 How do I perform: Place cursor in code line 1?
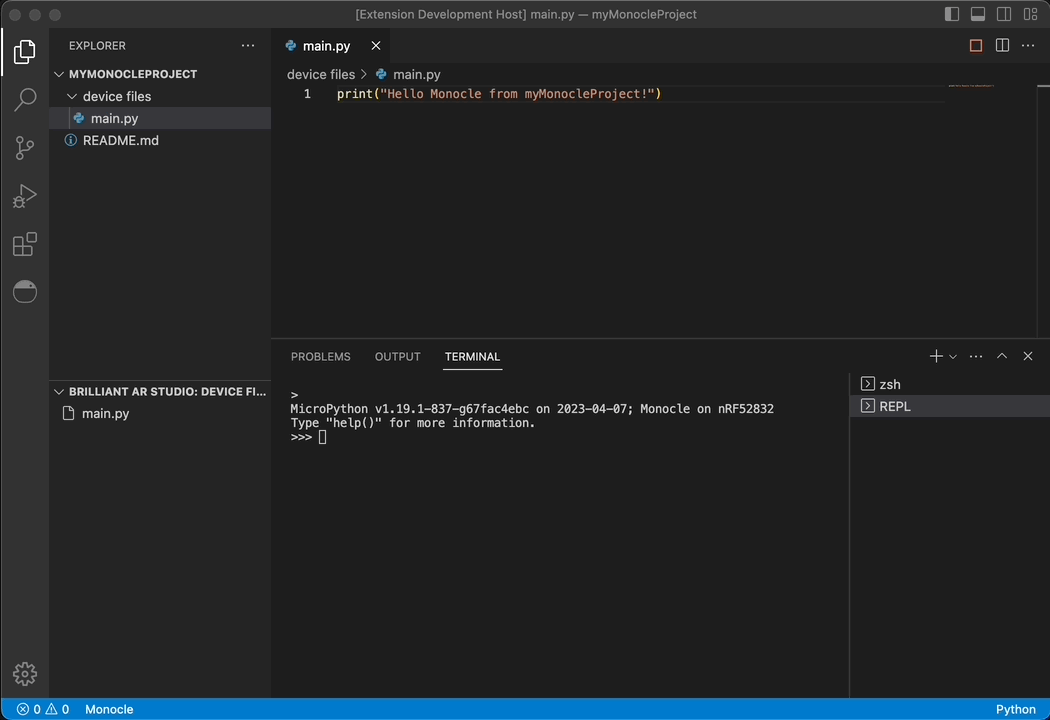(x=499, y=94)
